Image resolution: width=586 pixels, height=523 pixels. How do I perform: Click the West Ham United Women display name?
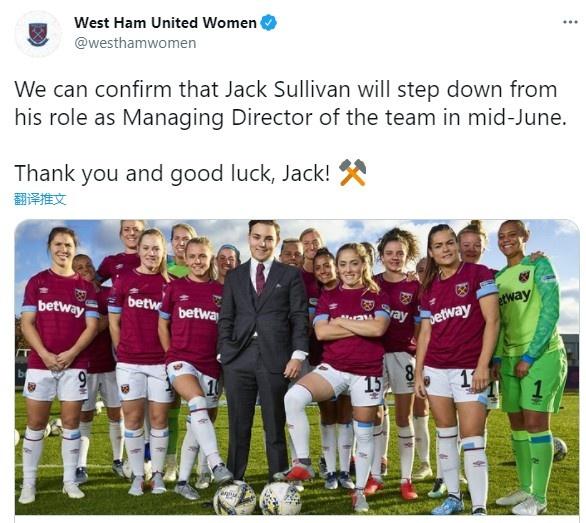(x=165, y=23)
